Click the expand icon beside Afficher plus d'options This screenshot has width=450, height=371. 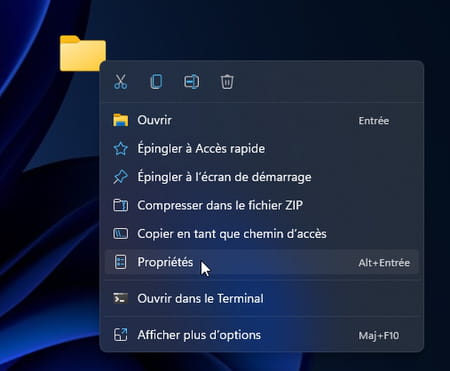120,335
